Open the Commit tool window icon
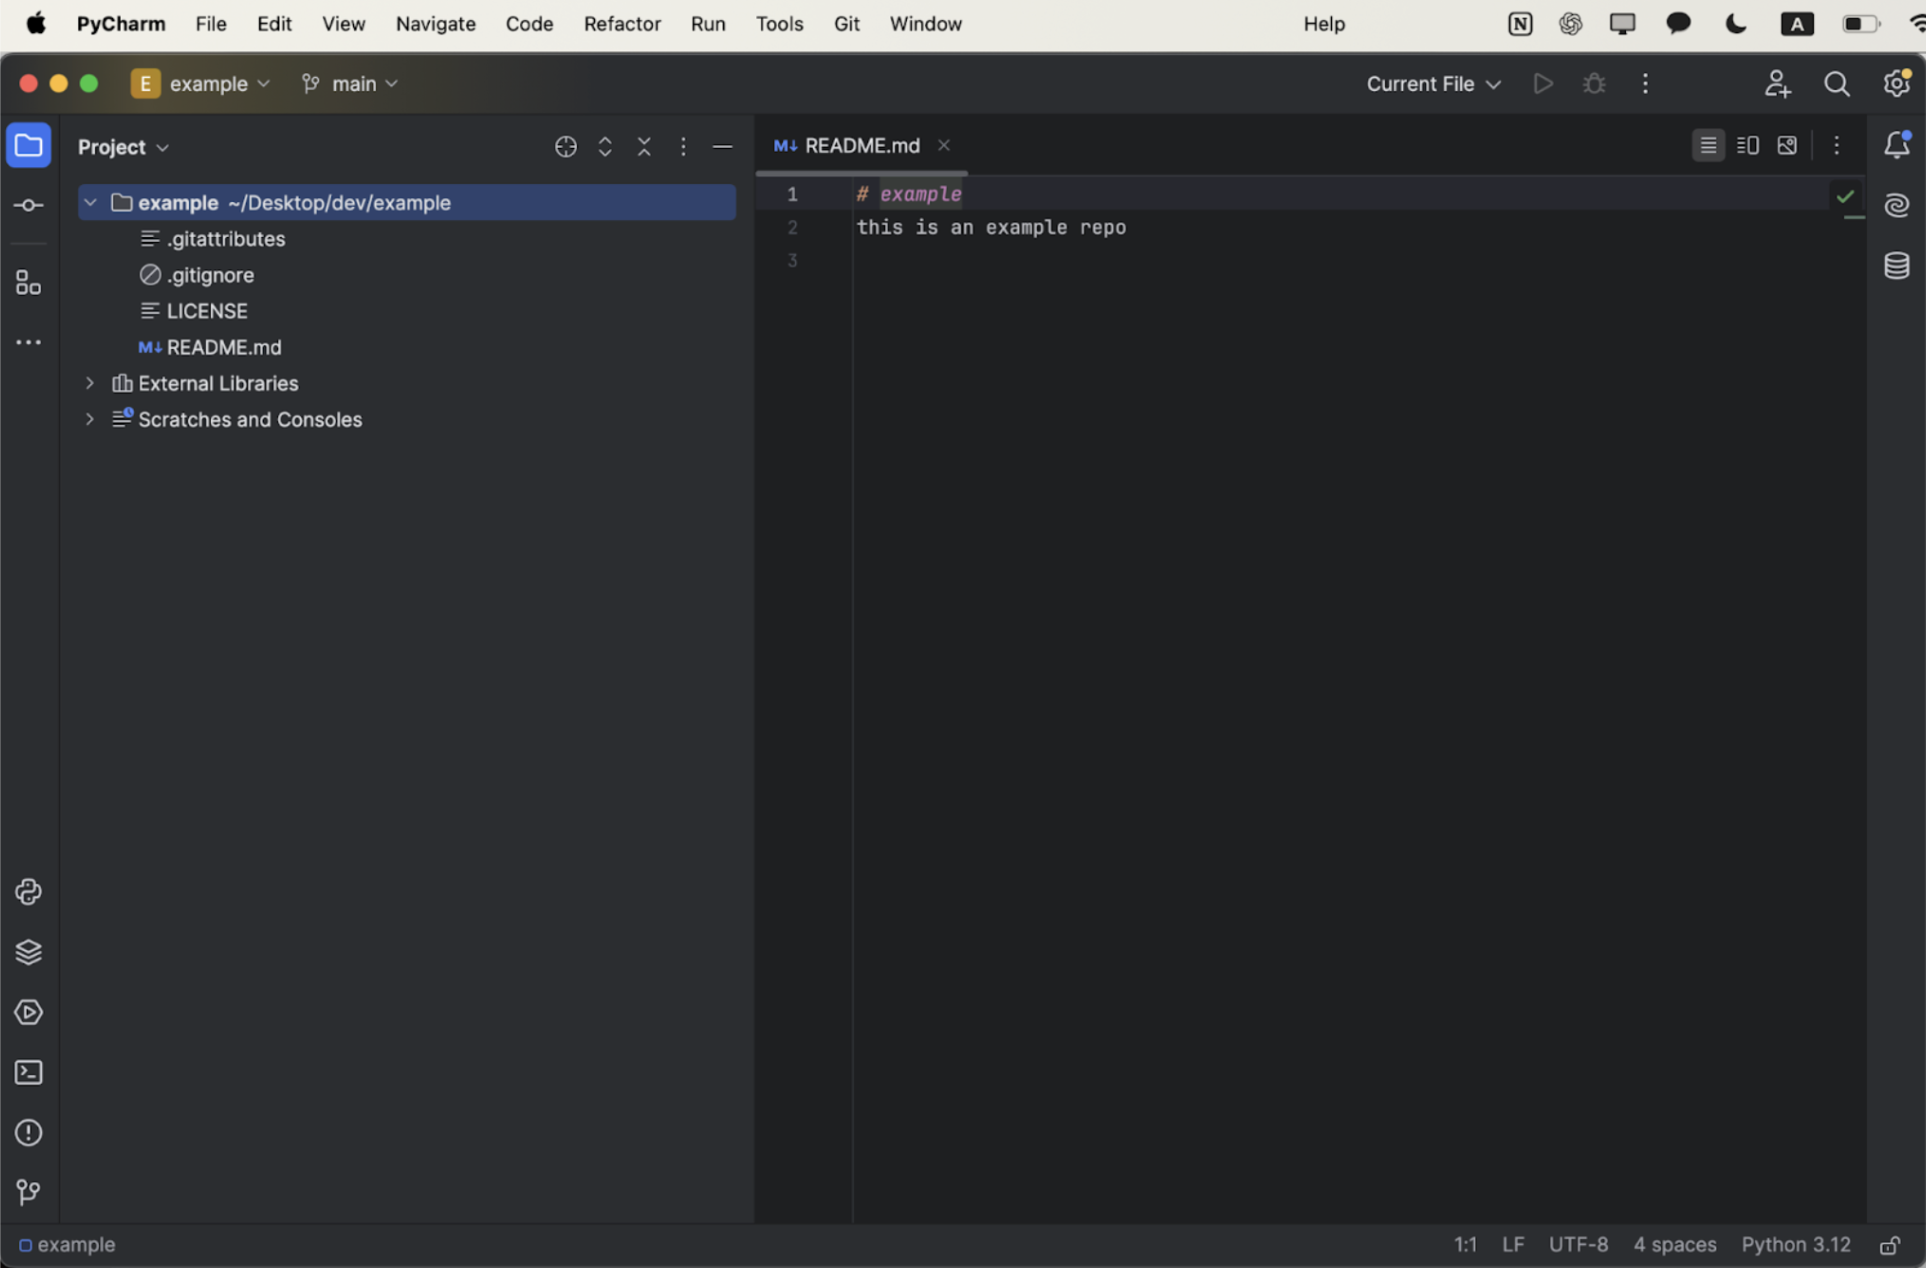 tap(28, 205)
